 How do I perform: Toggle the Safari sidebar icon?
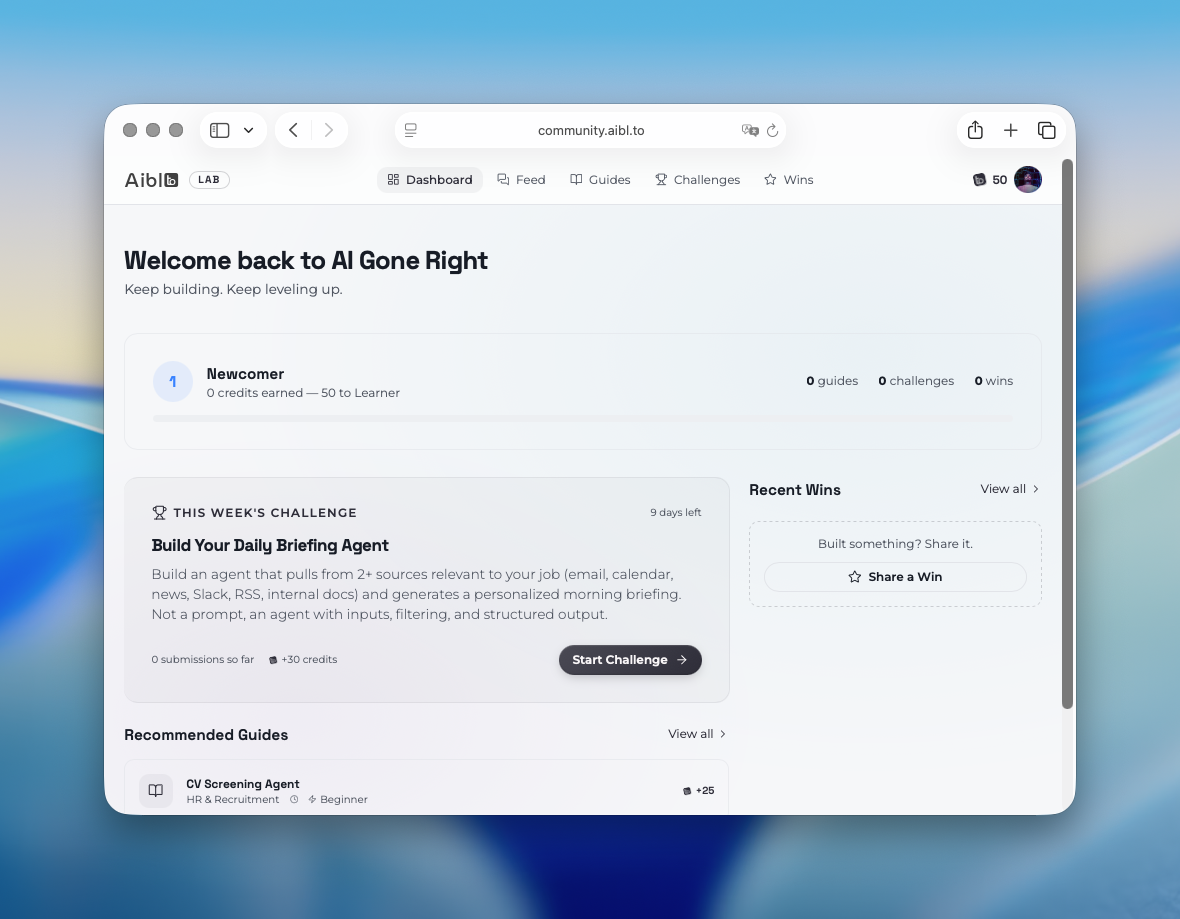(x=219, y=130)
